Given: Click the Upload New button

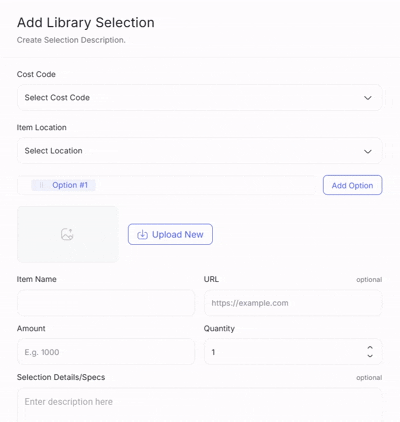Looking at the screenshot, I should tap(170, 234).
